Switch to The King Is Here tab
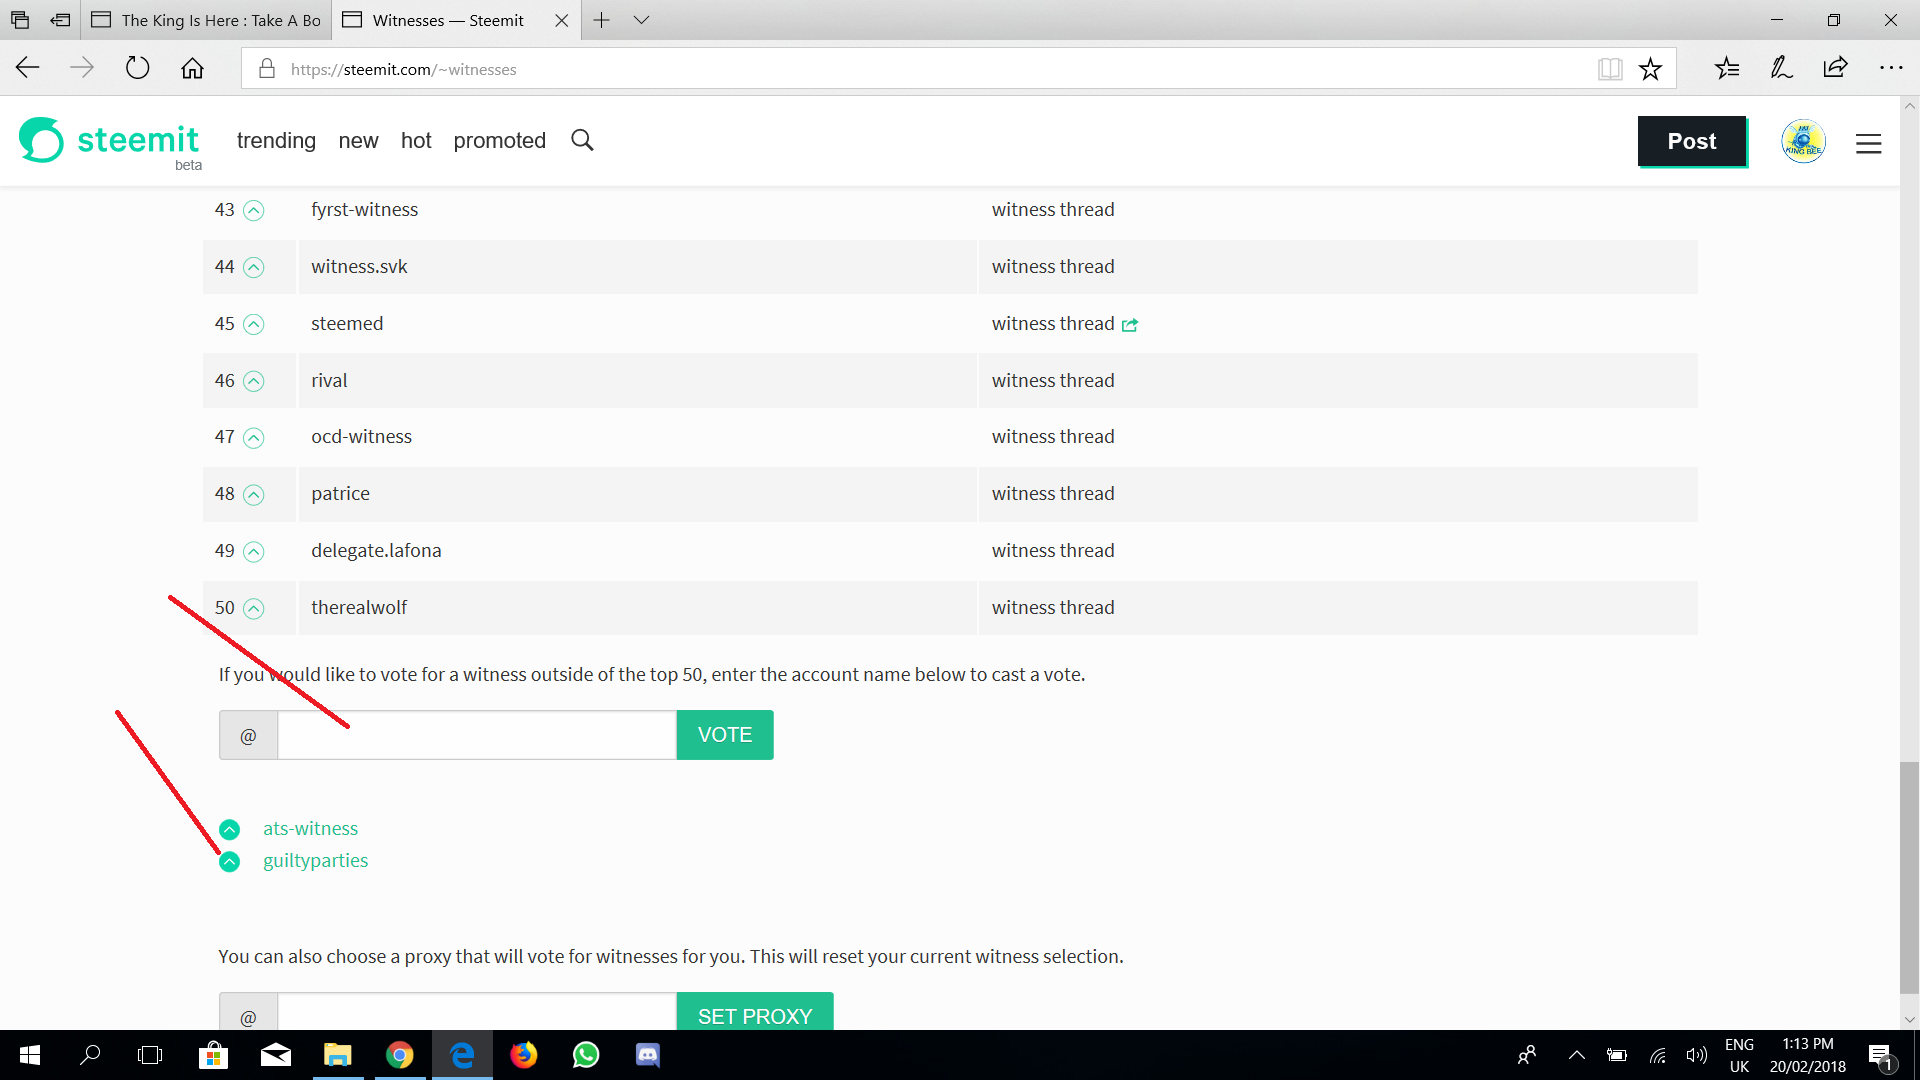Image resolution: width=1920 pixels, height=1080 pixels. pyautogui.click(x=206, y=20)
